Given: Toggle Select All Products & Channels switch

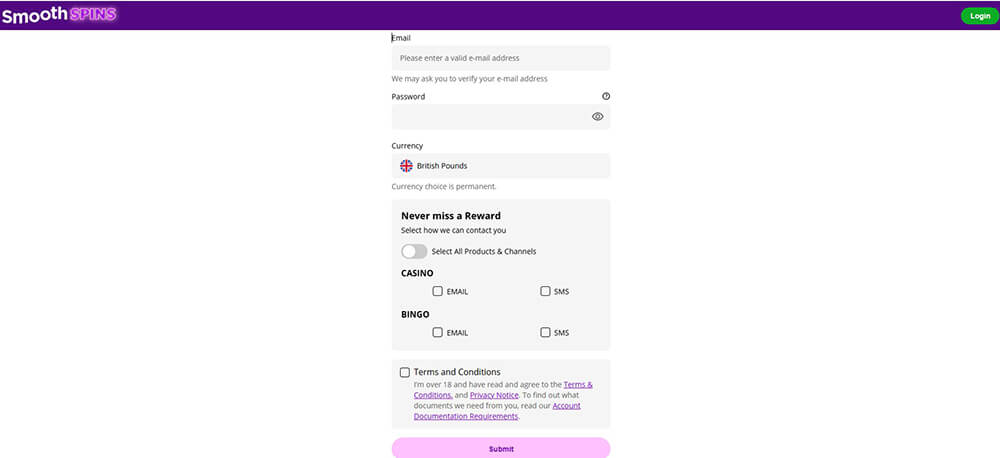Looking at the screenshot, I should pos(414,251).
